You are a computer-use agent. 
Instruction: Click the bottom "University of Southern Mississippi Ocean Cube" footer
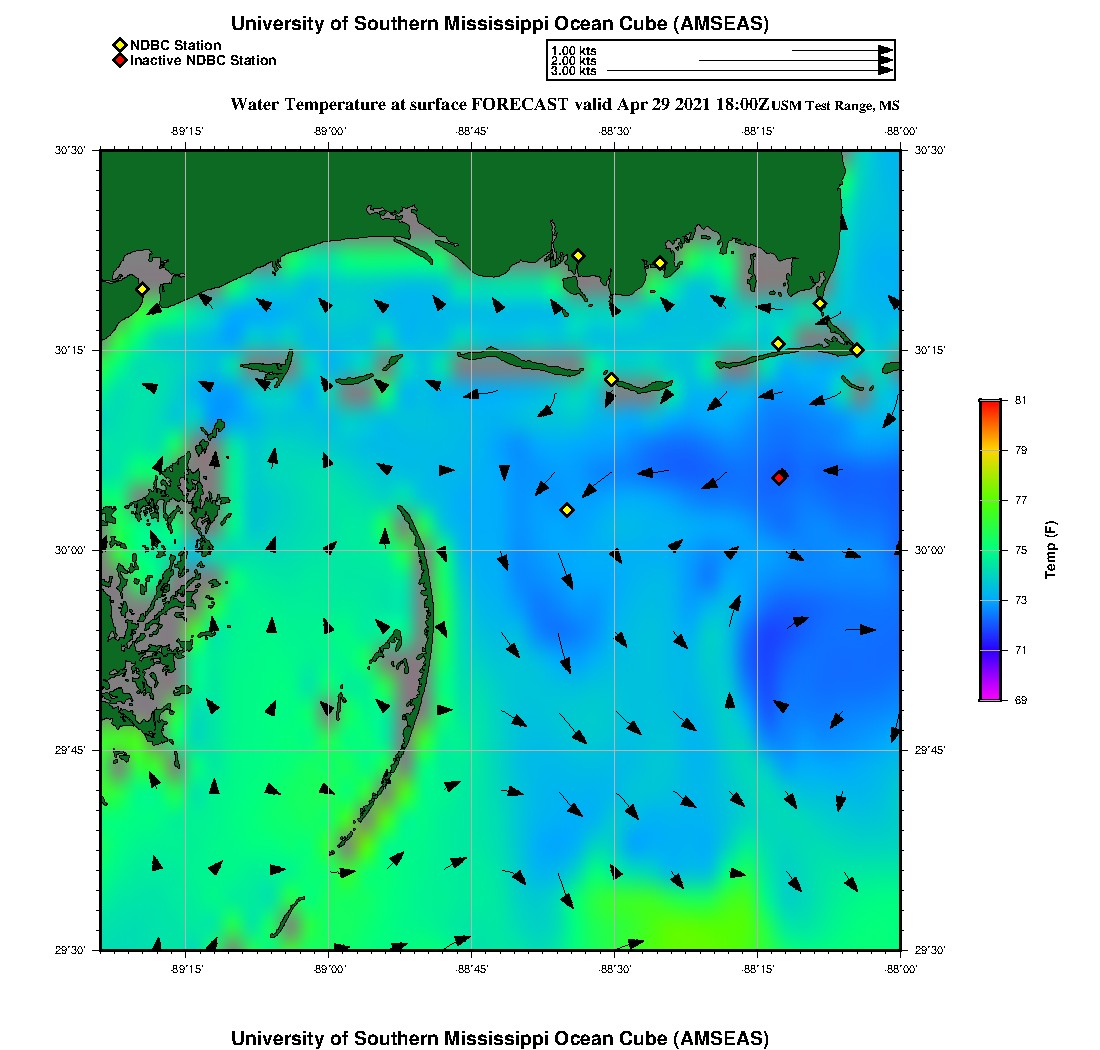[500, 1038]
